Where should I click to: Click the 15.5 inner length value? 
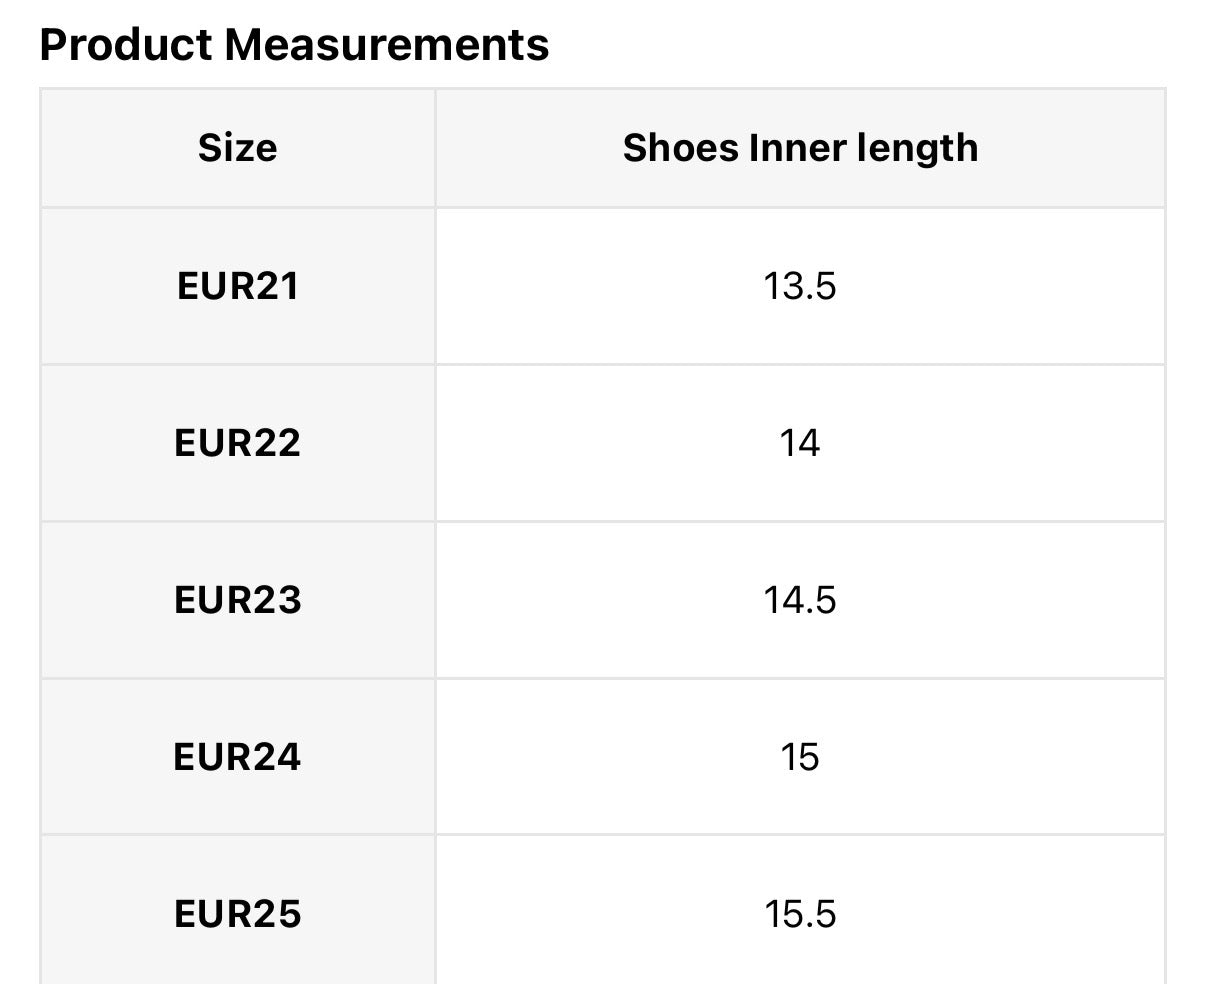[799, 914]
